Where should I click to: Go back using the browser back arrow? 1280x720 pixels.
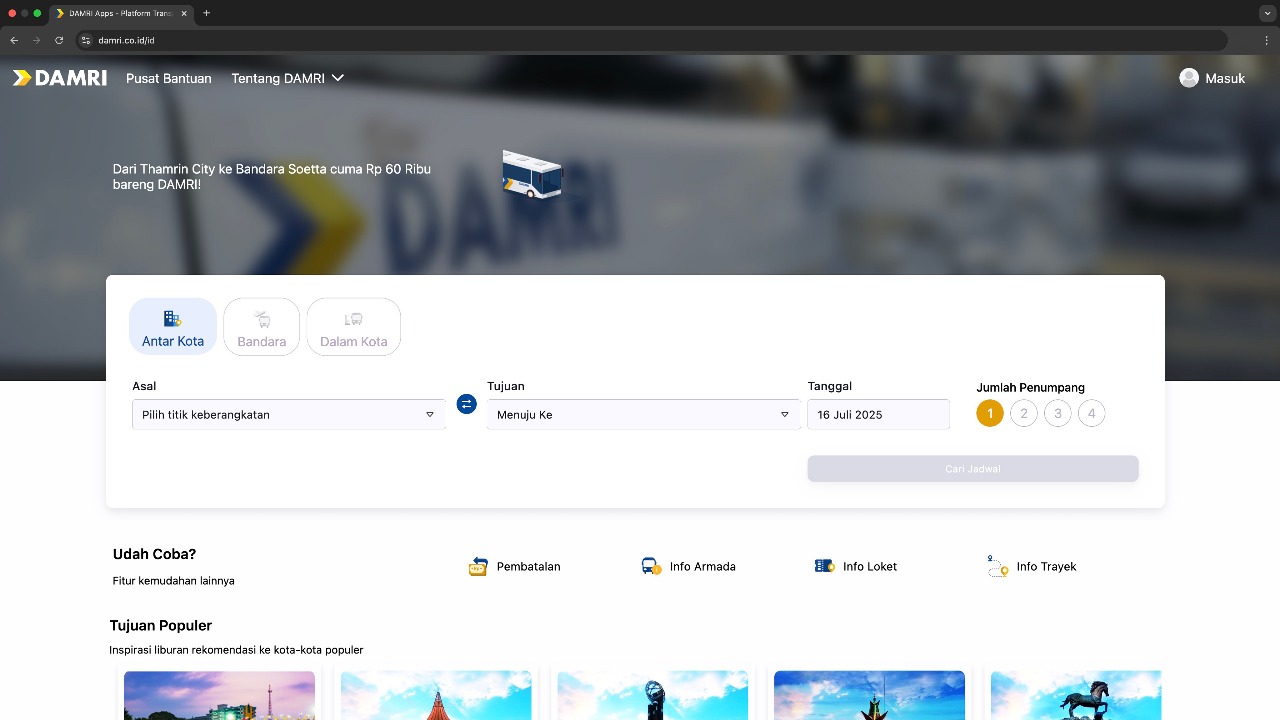(14, 40)
